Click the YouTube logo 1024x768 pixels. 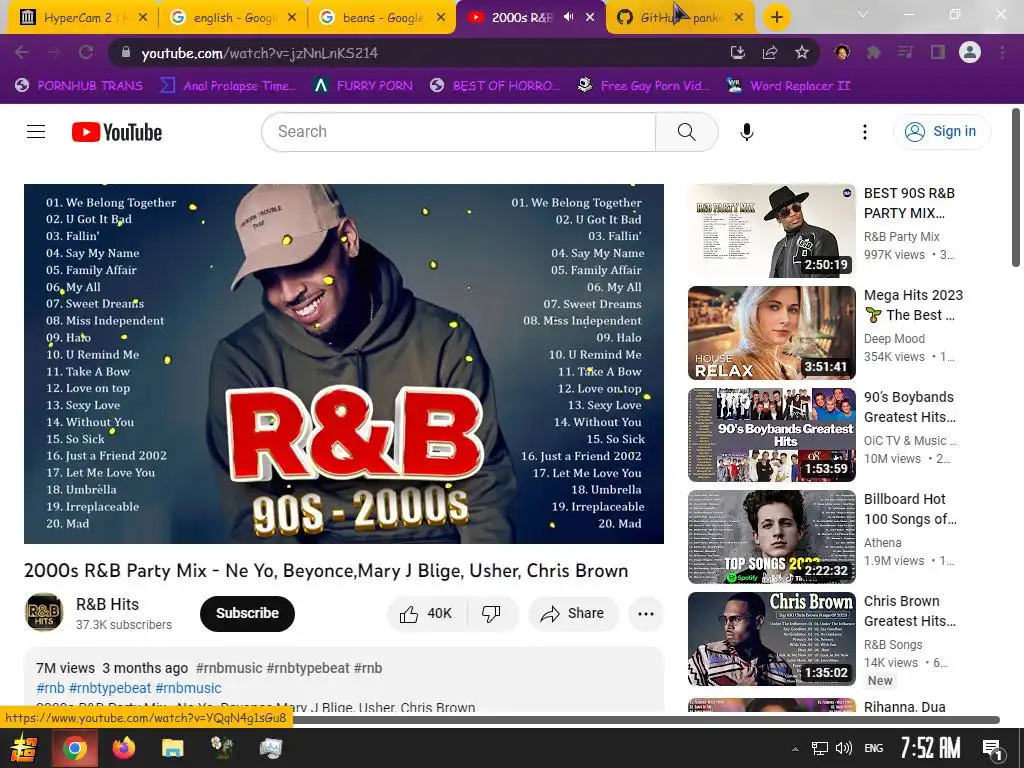(117, 132)
